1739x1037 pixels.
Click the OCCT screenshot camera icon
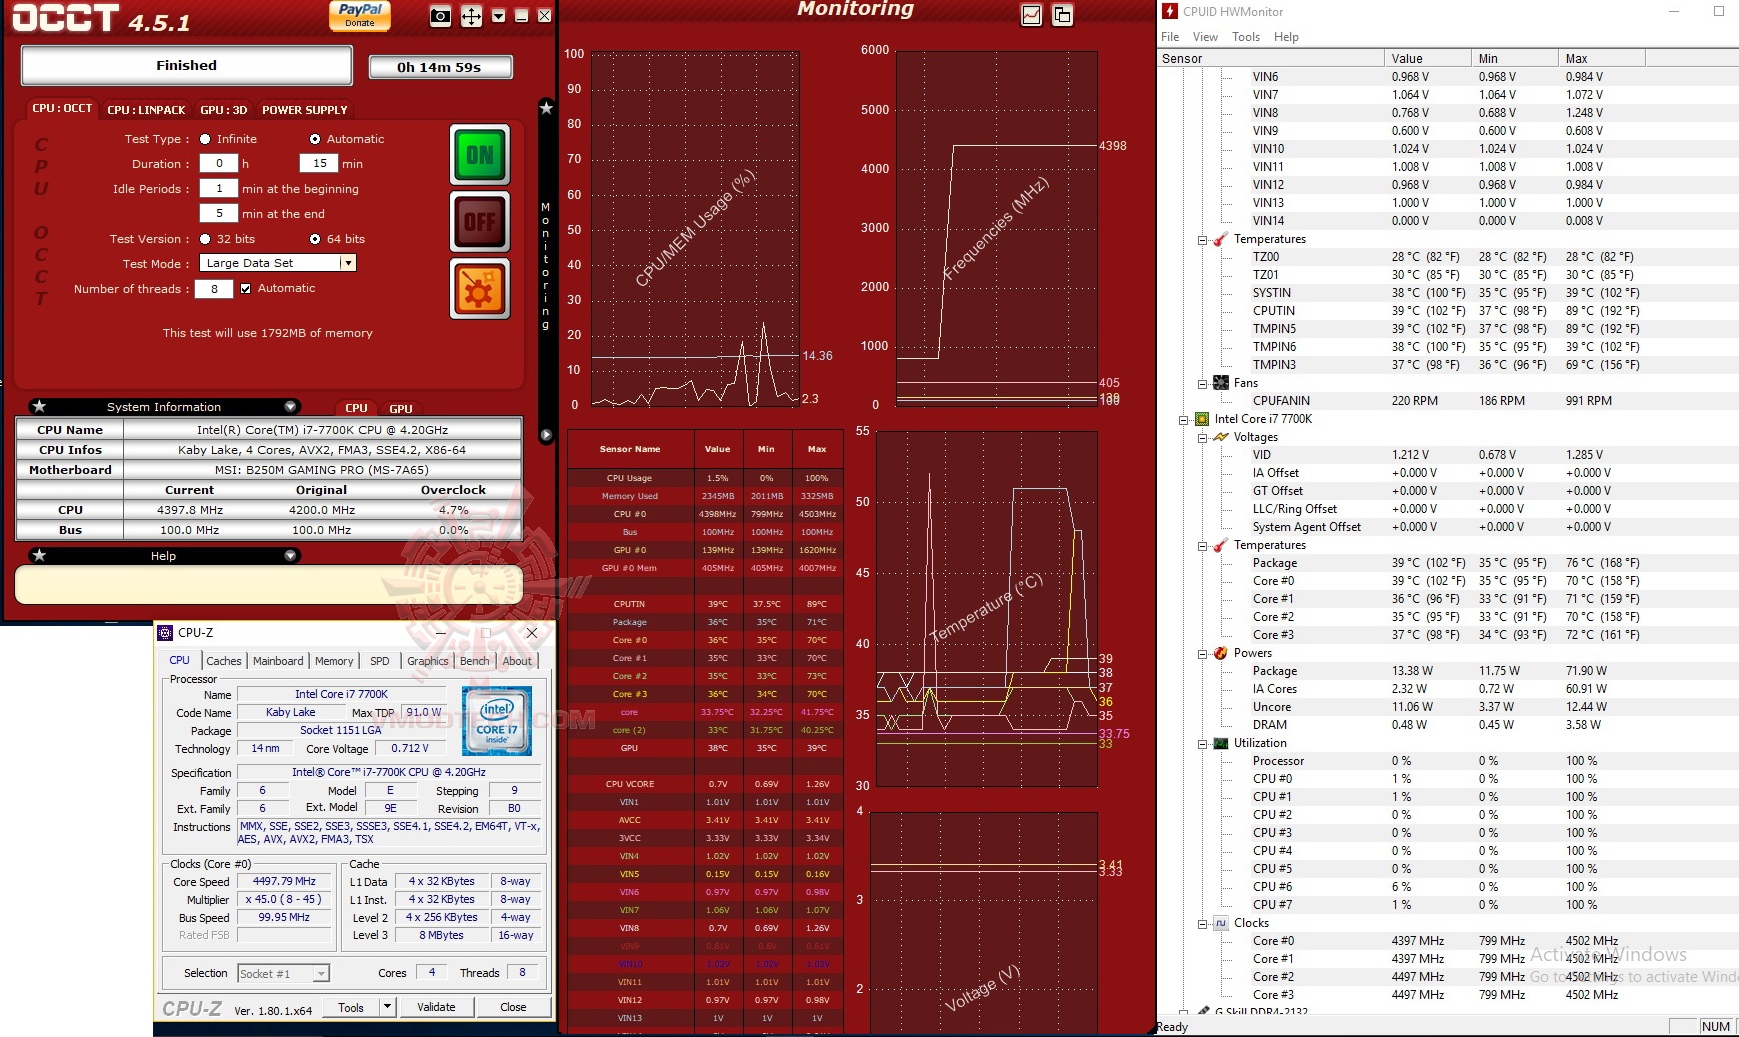tap(440, 16)
